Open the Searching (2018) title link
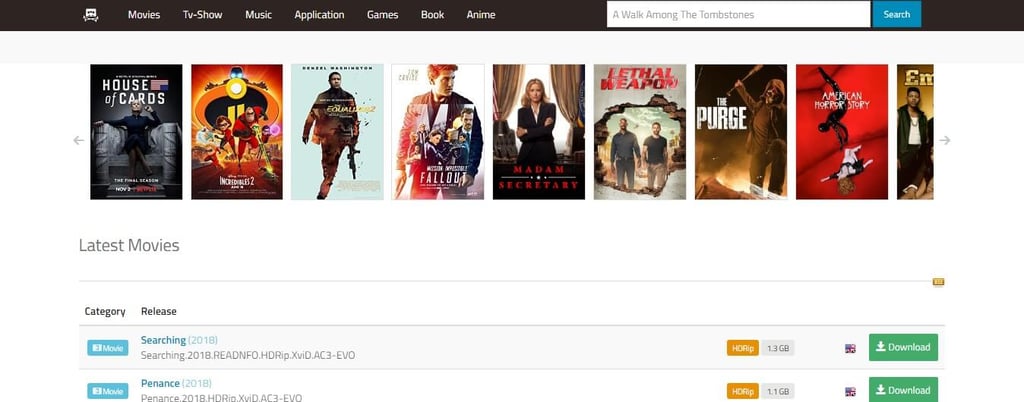1024x402 pixels. [179, 340]
